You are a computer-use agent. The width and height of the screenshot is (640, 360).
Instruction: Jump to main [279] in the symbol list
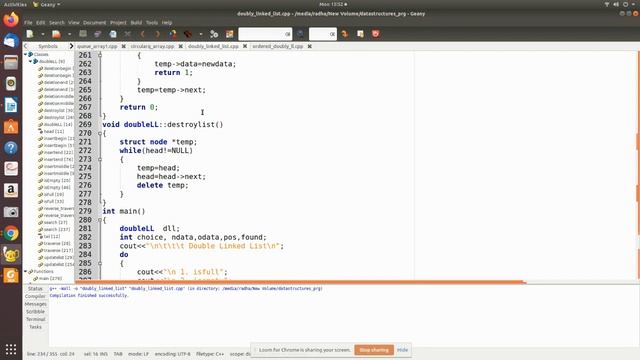point(50,278)
